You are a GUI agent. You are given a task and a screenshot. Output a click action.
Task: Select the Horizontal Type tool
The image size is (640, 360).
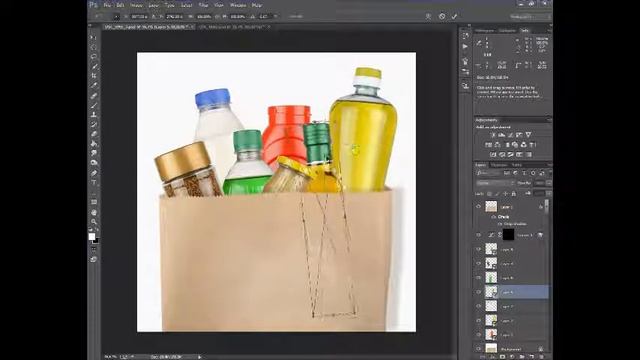click(94, 182)
